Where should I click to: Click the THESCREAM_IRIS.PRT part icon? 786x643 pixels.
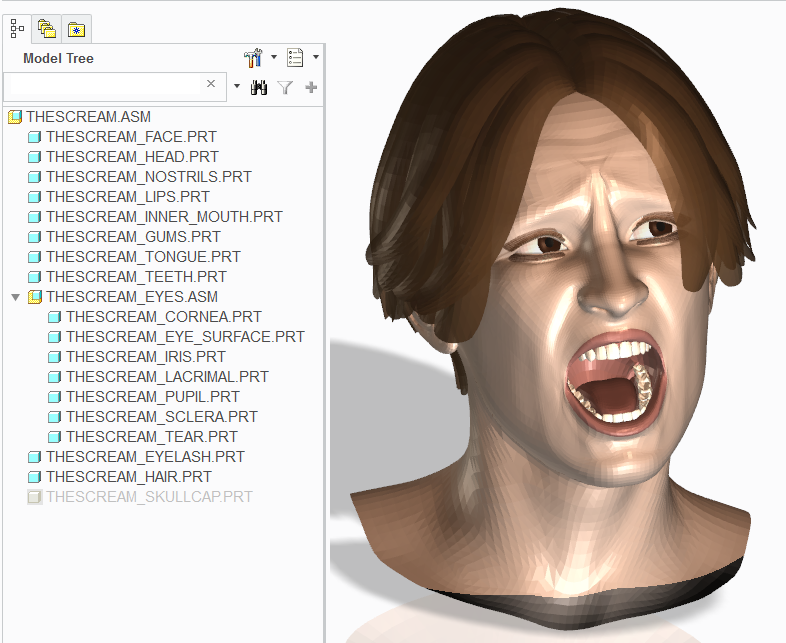[x=54, y=357]
